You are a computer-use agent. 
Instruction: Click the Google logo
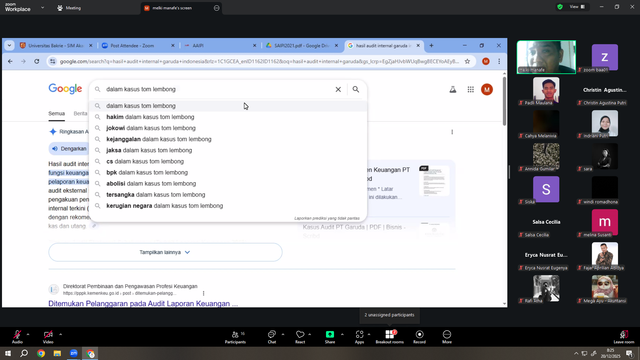[65, 89]
